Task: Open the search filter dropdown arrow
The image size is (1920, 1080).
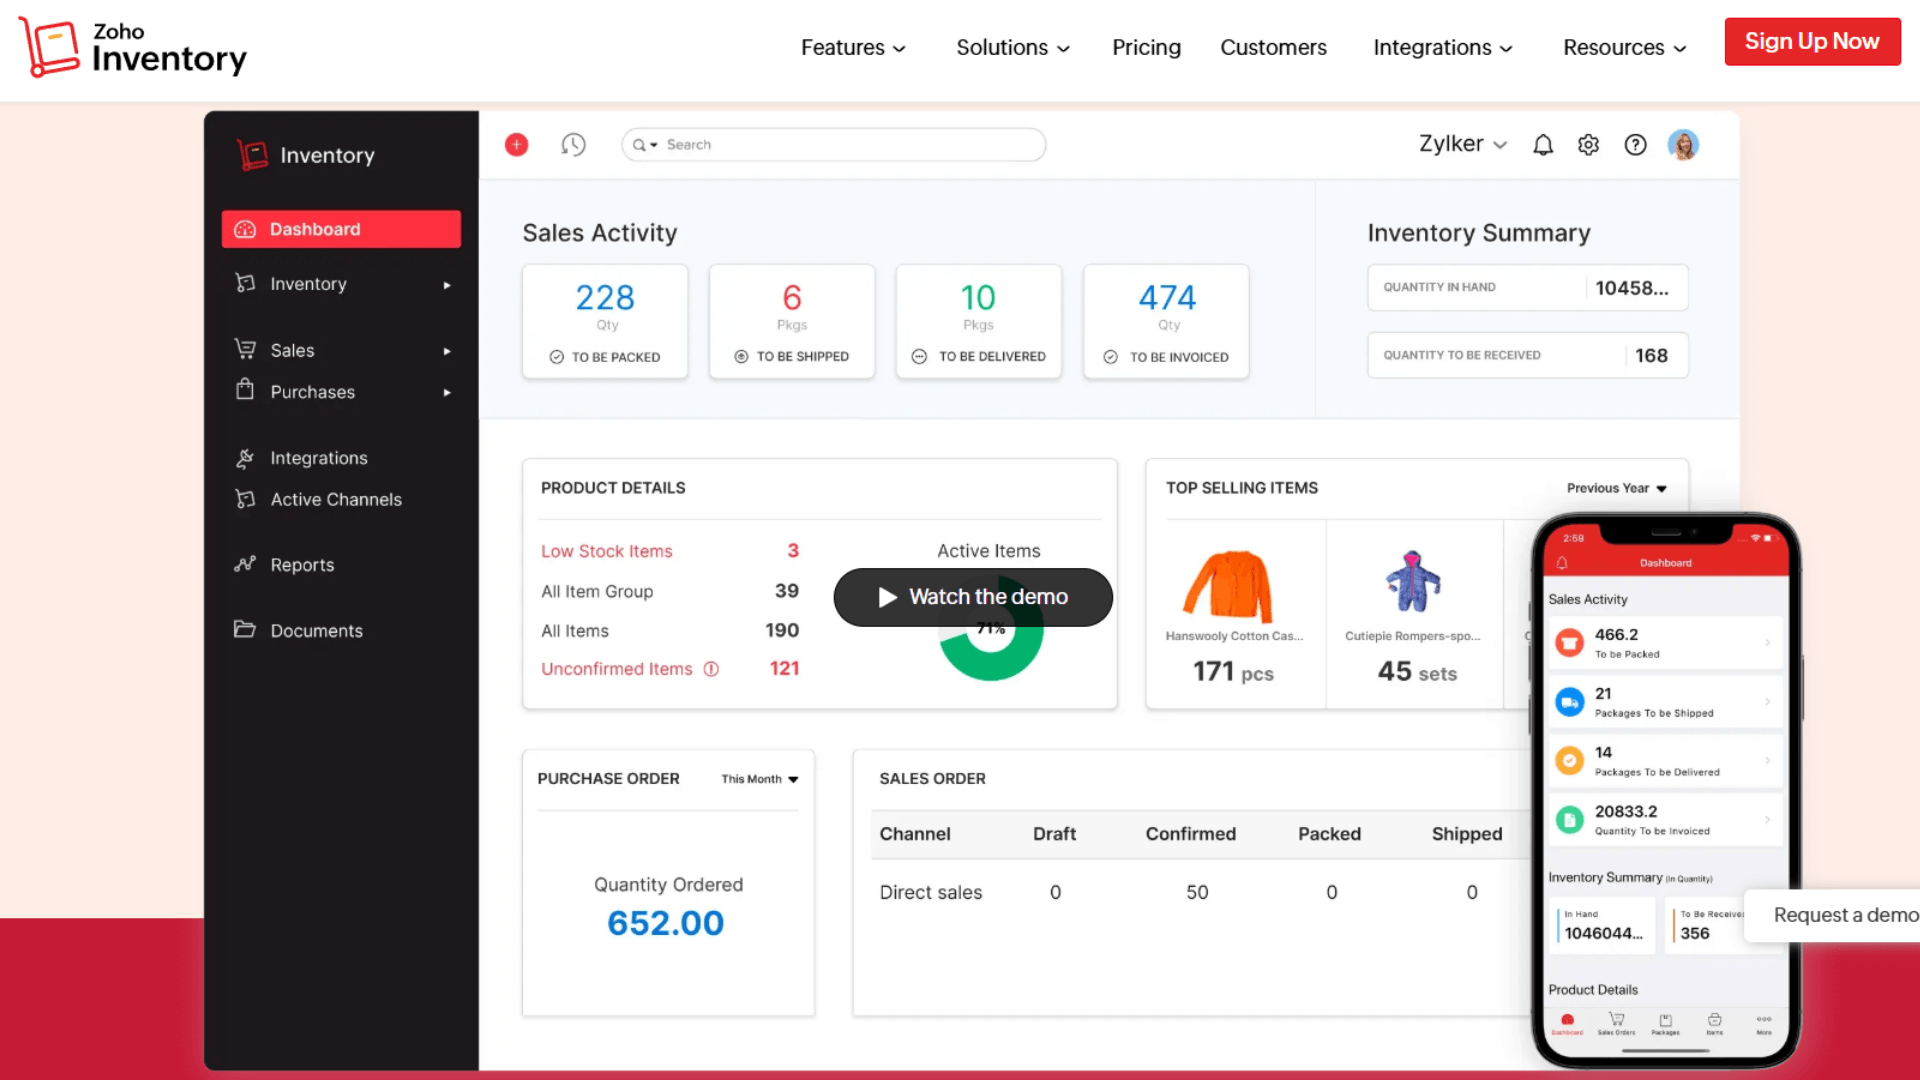Action: pyautogui.click(x=654, y=145)
